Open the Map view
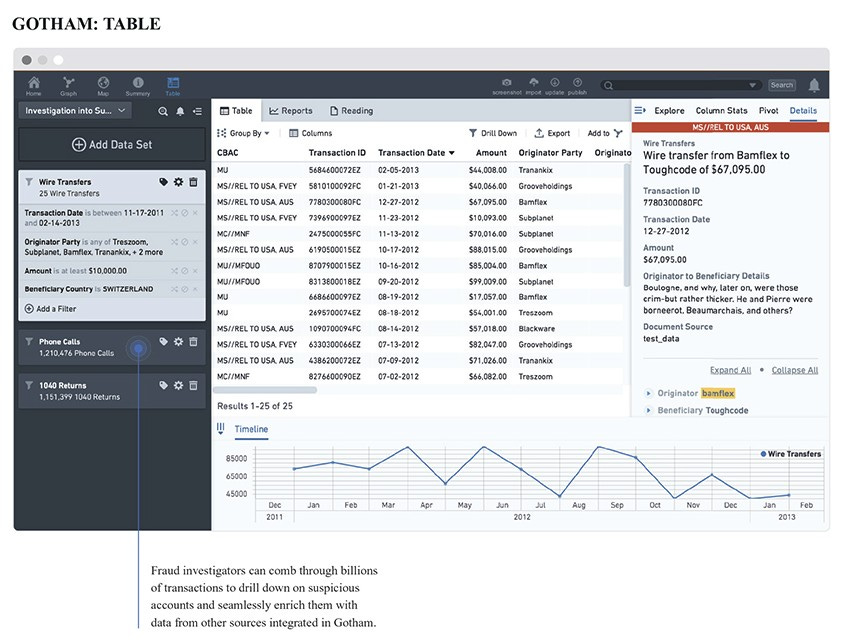Image resolution: width=841 pixels, height=642 pixels. [x=103, y=85]
